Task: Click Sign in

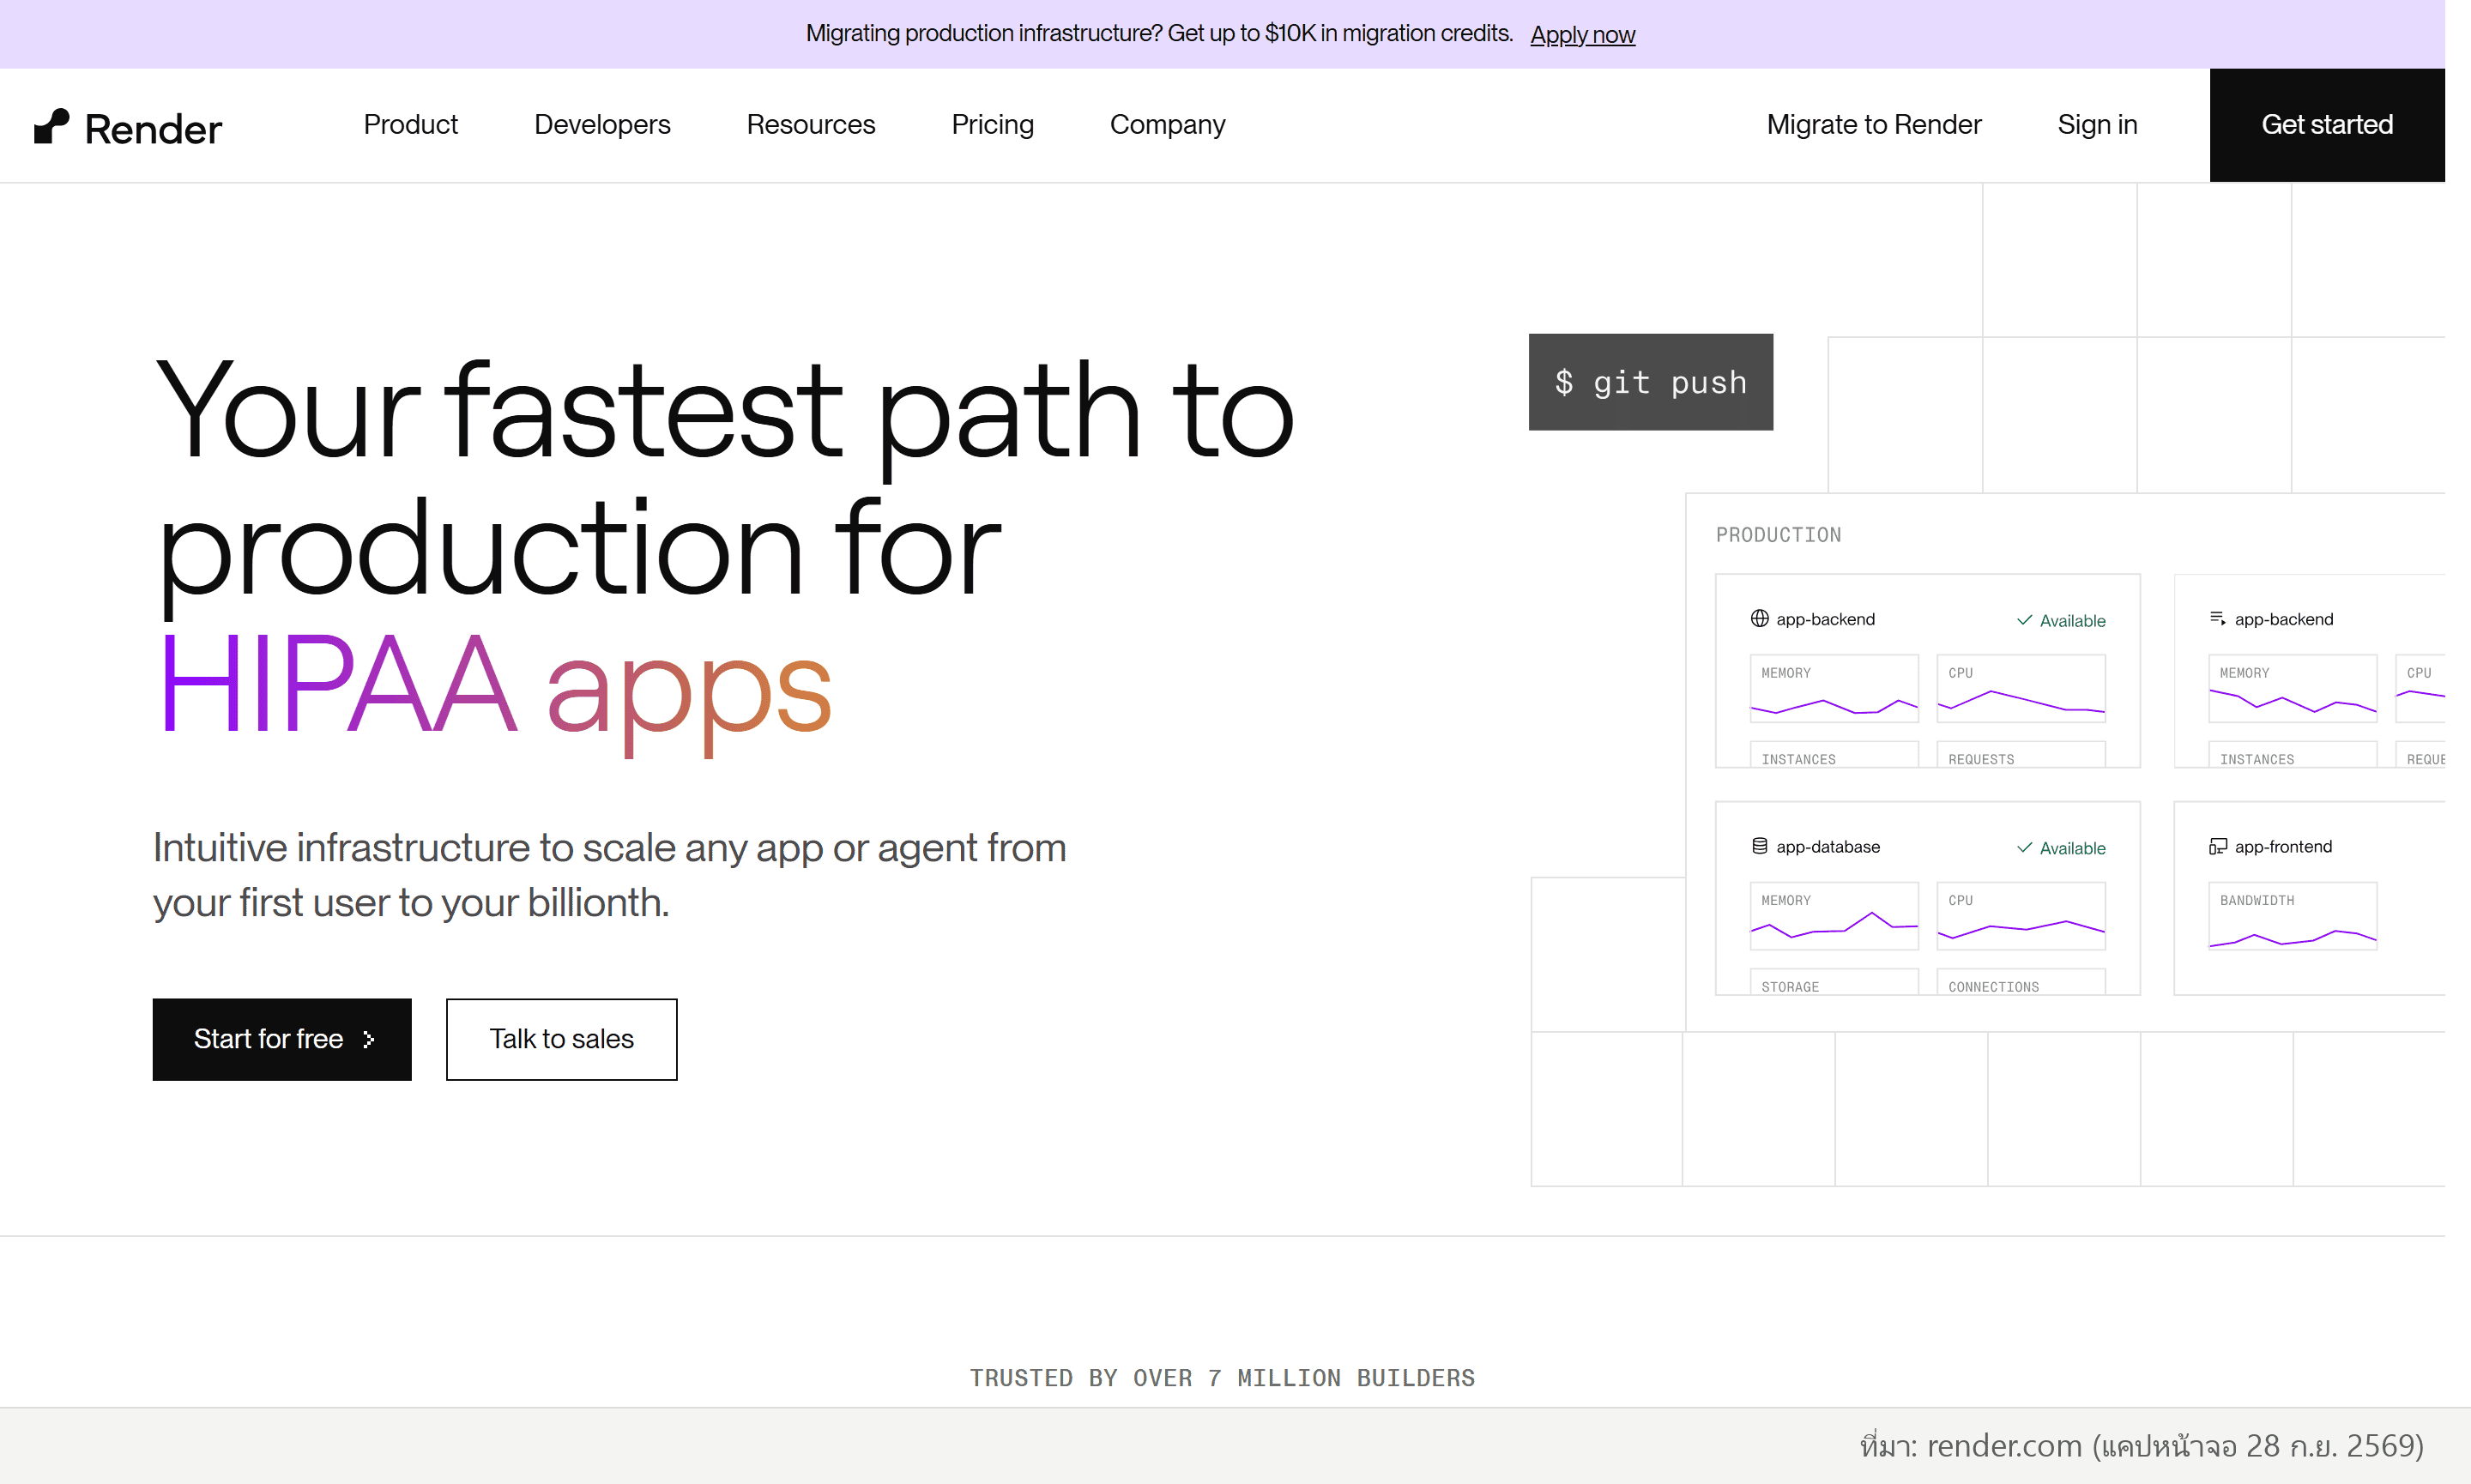Action: [2097, 124]
